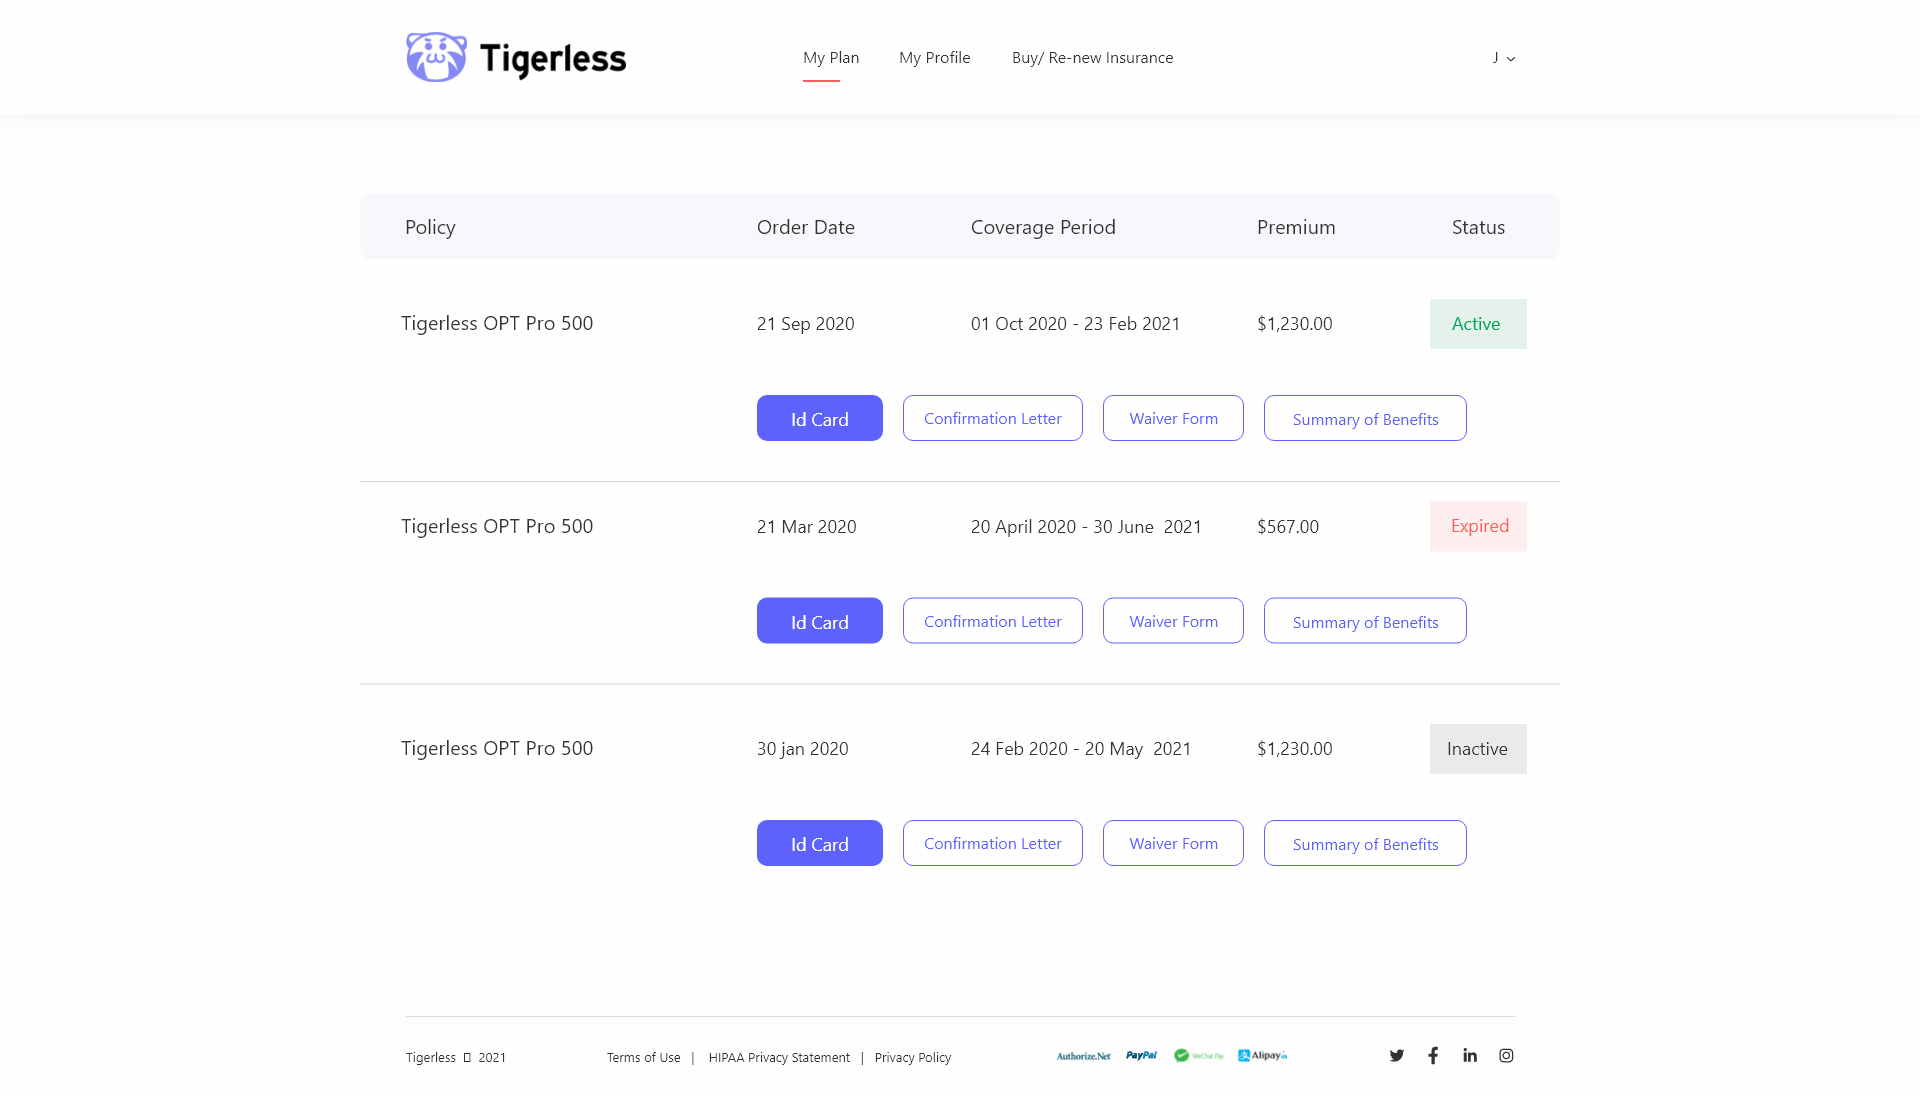Open the HIPAA Privacy Statement link
Image resolution: width=1920 pixels, height=1096 pixels.
[x=779, y=1058]
